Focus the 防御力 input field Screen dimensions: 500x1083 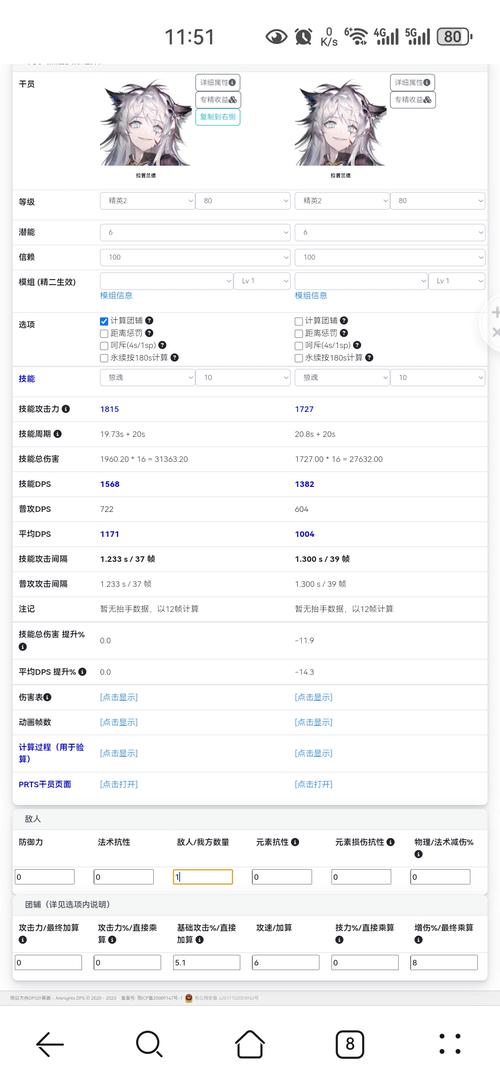(x=44, y=877)
